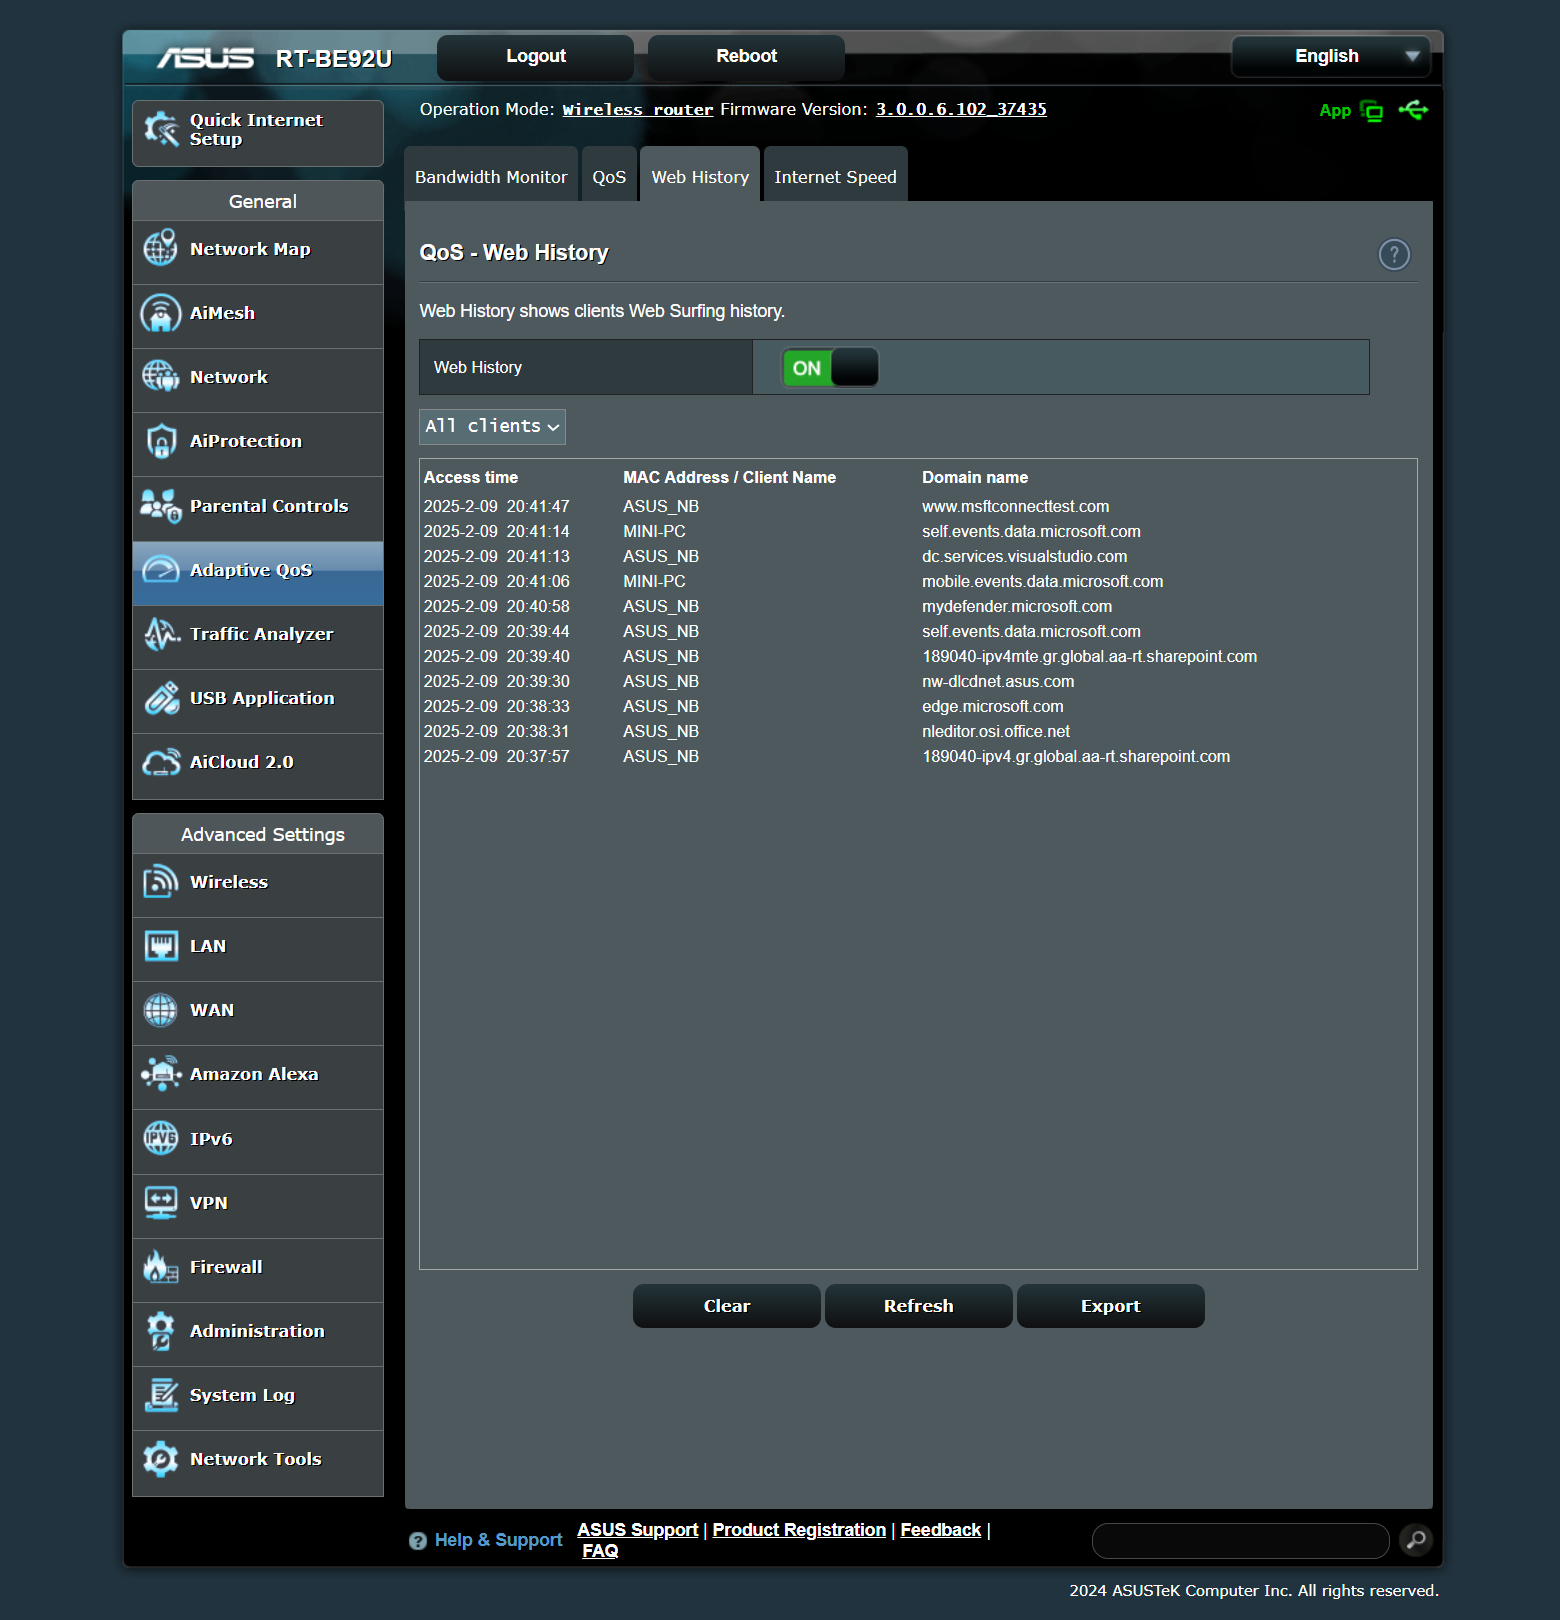Select the mydefender.microsoft.com domain entry
The height and width of the screenshot is (1620, 1560).
point(1017,607)
